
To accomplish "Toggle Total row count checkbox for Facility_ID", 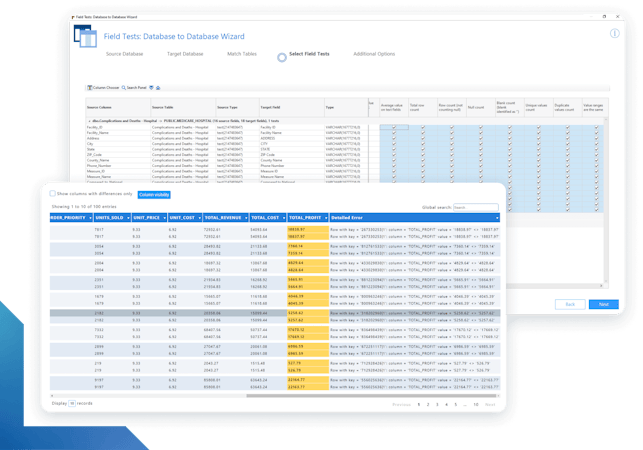I will [x=423, y=128].
